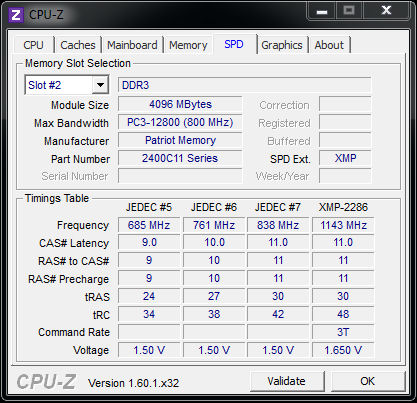417x403 pixels.
Task: Select the SPD tab
Action: pyautogui.click(x=234, y=44)
